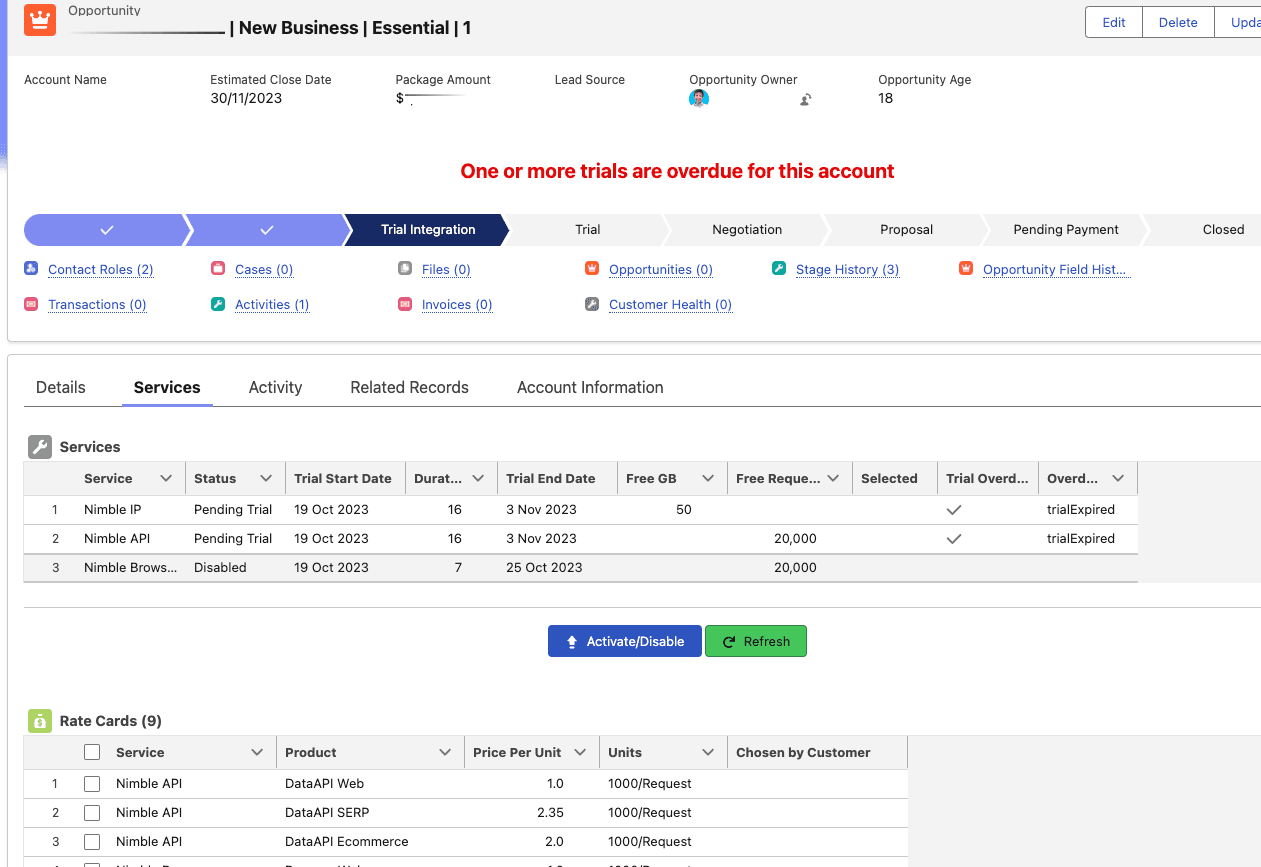
Task: Click the Trial Start Date column header
Action: (x=345, y=478)
